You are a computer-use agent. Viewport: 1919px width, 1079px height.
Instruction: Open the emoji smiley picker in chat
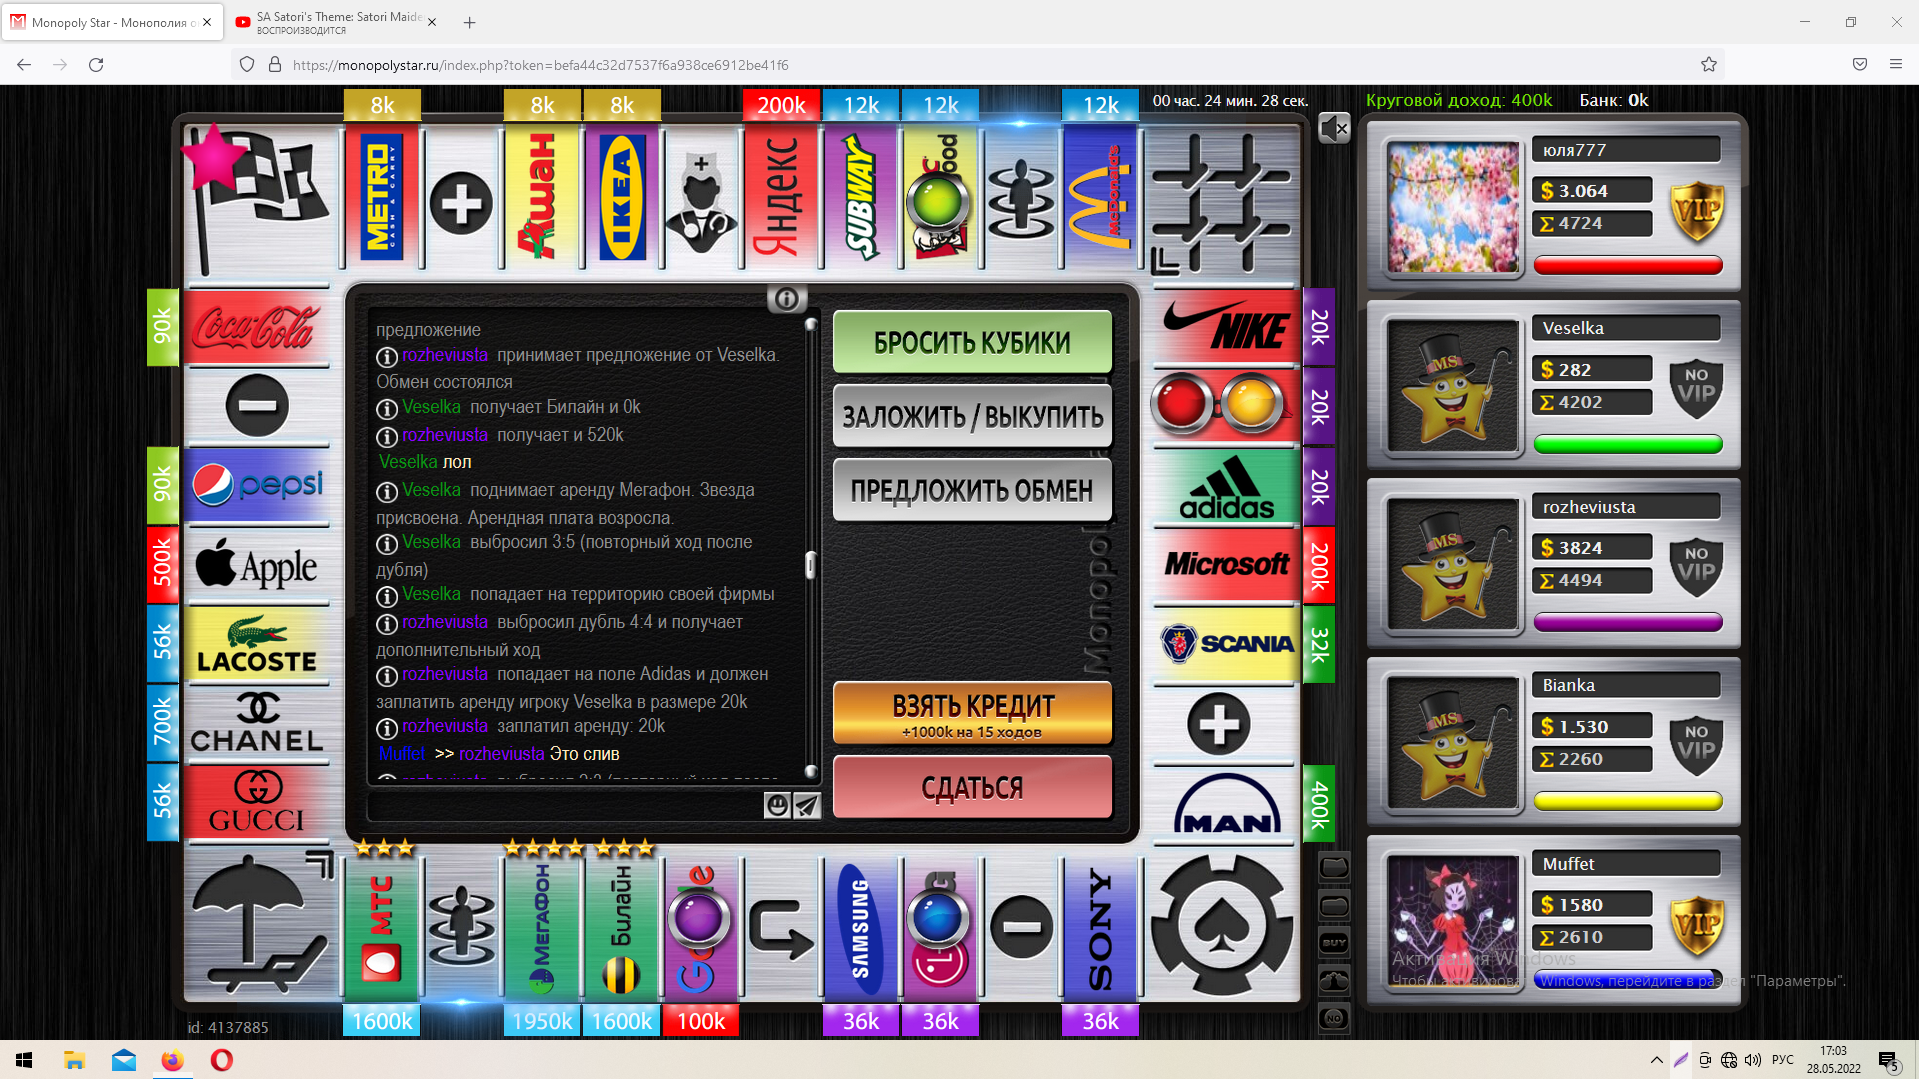tap(777, 806)
